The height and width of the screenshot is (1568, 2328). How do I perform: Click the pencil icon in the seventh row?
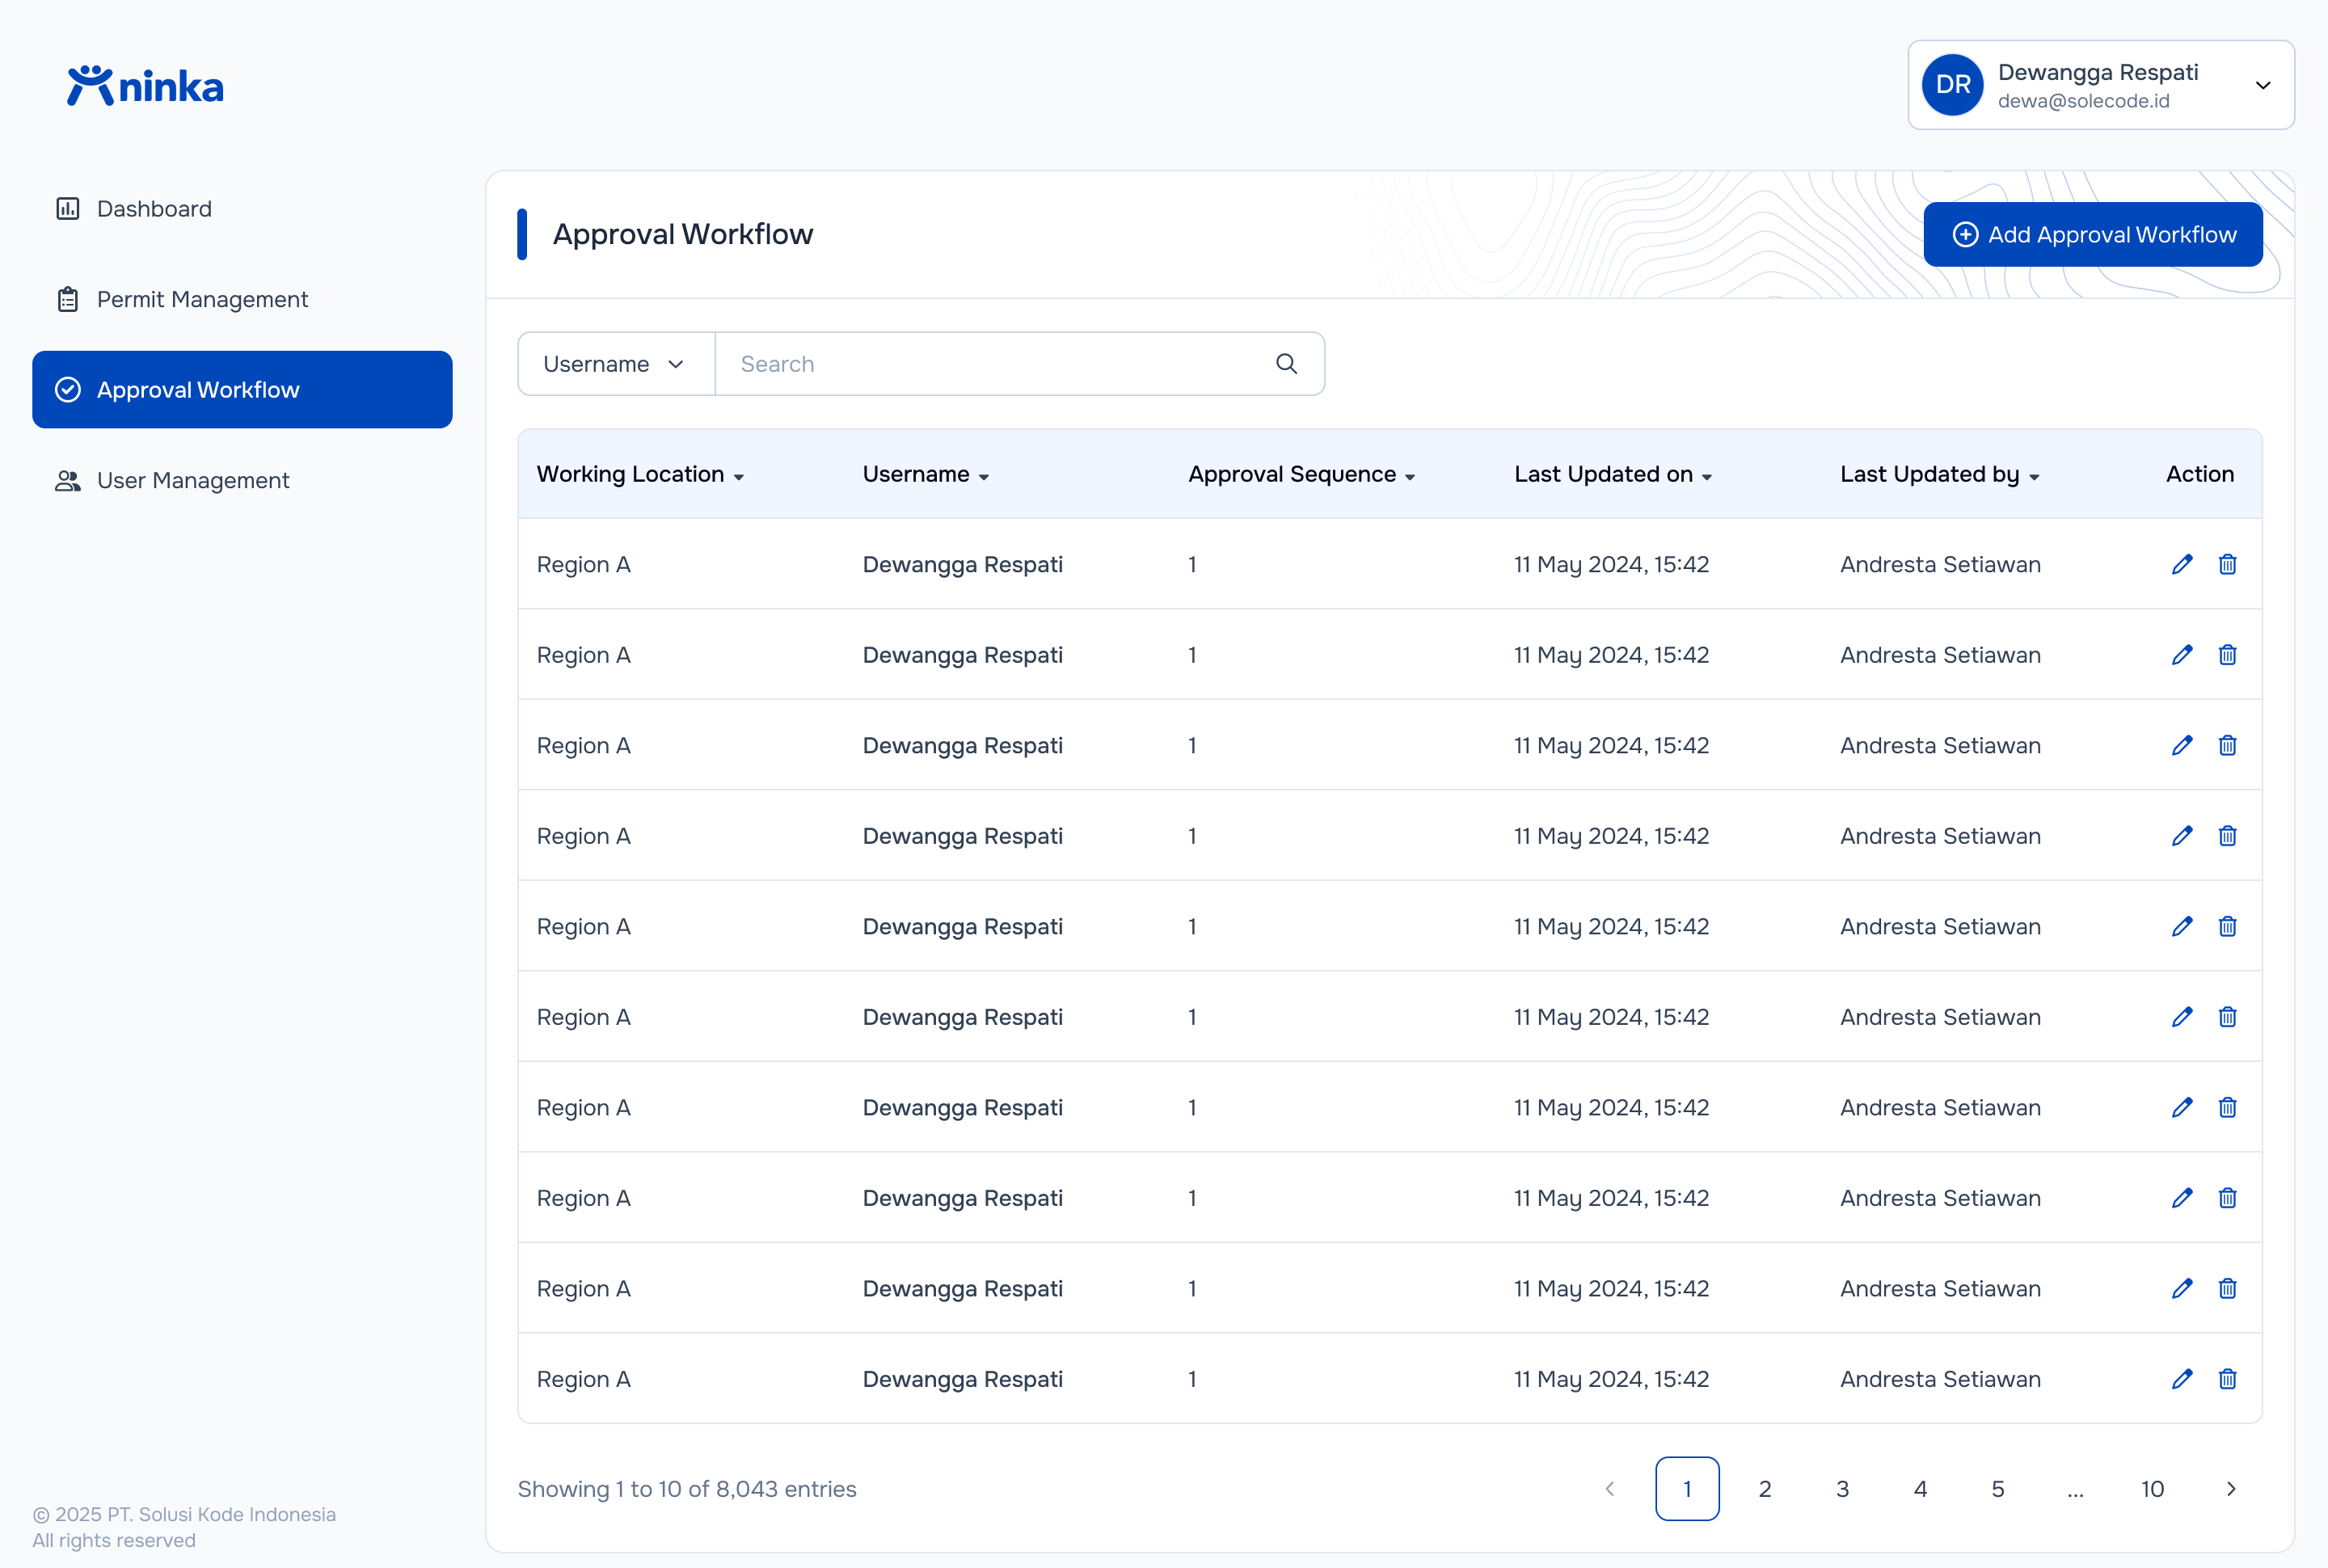[x=2182, y=1107]
